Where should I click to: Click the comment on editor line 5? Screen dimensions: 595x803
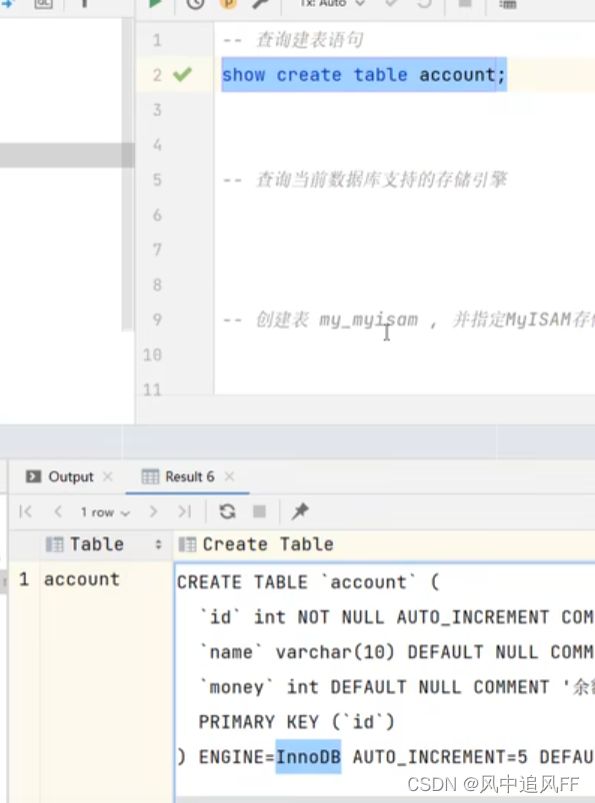click(365, 180)
